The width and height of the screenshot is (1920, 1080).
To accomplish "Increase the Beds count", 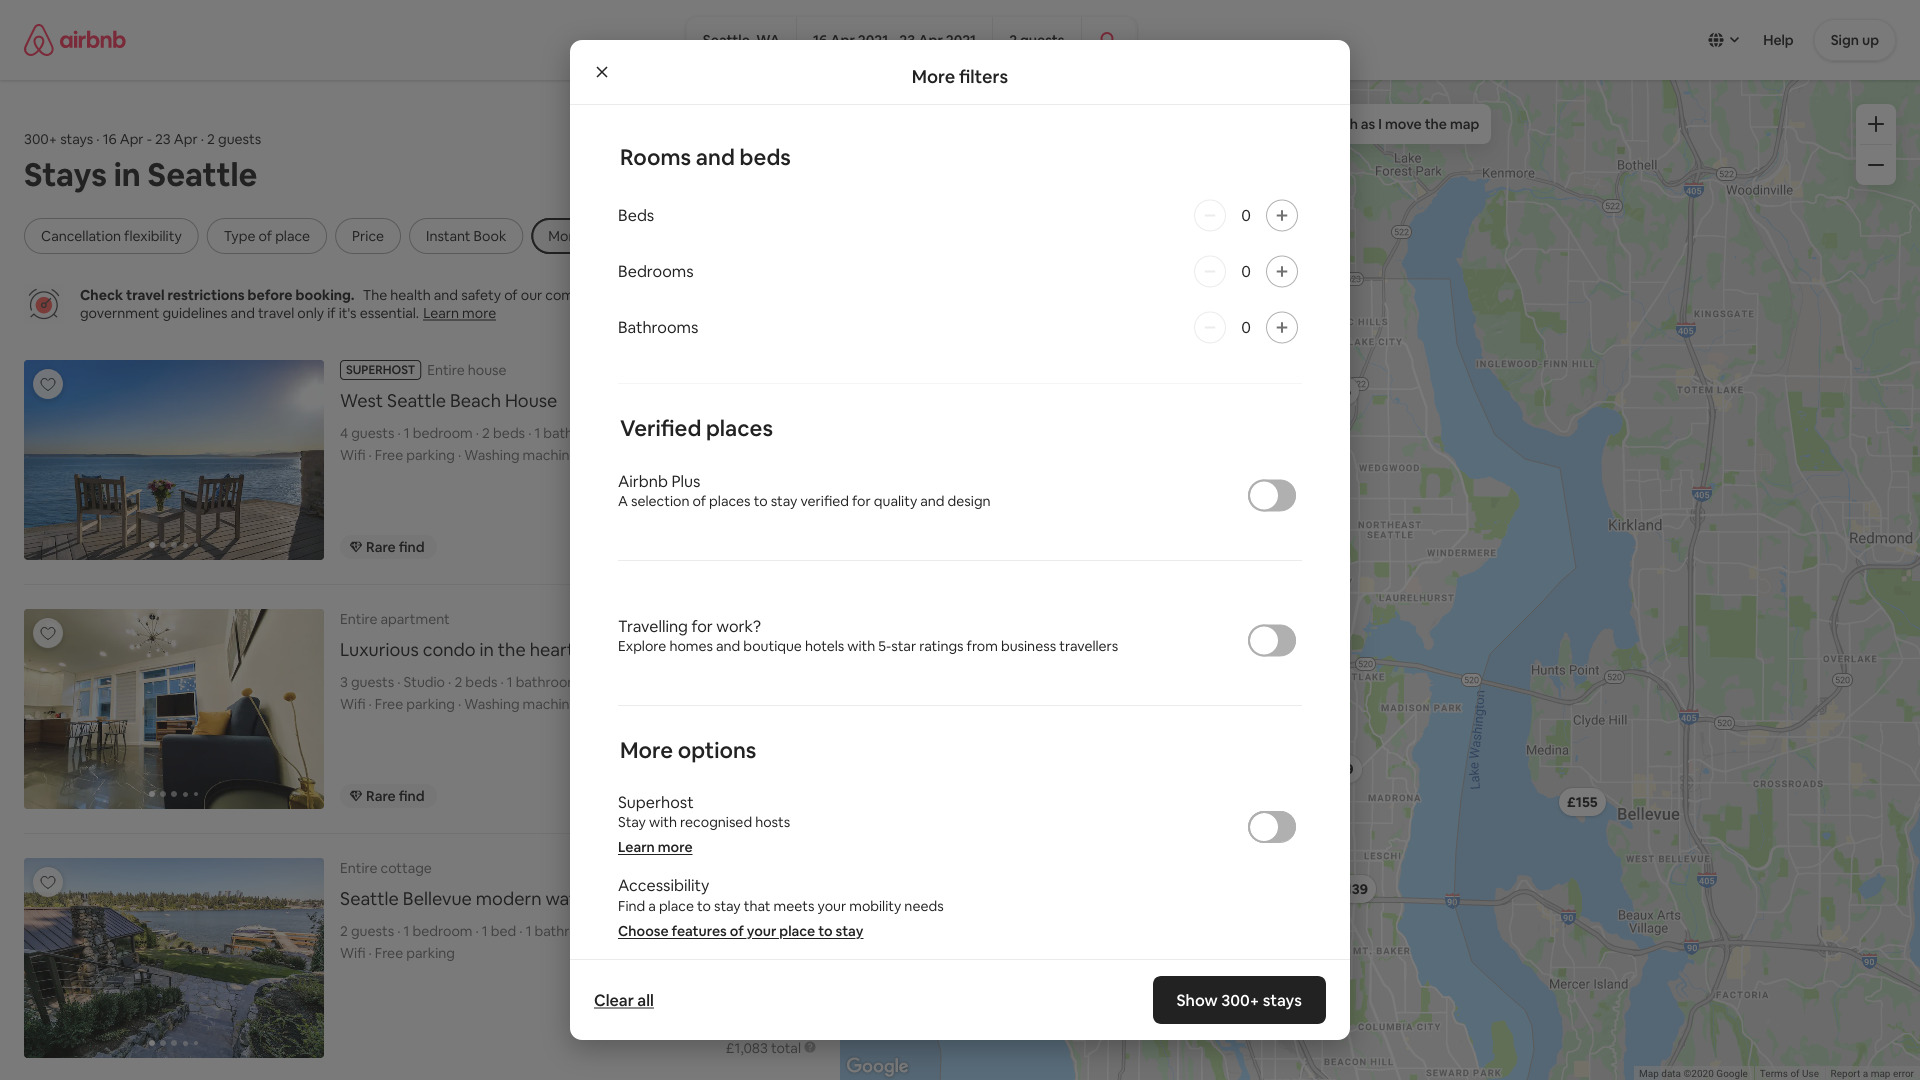I will point(1281,216).
